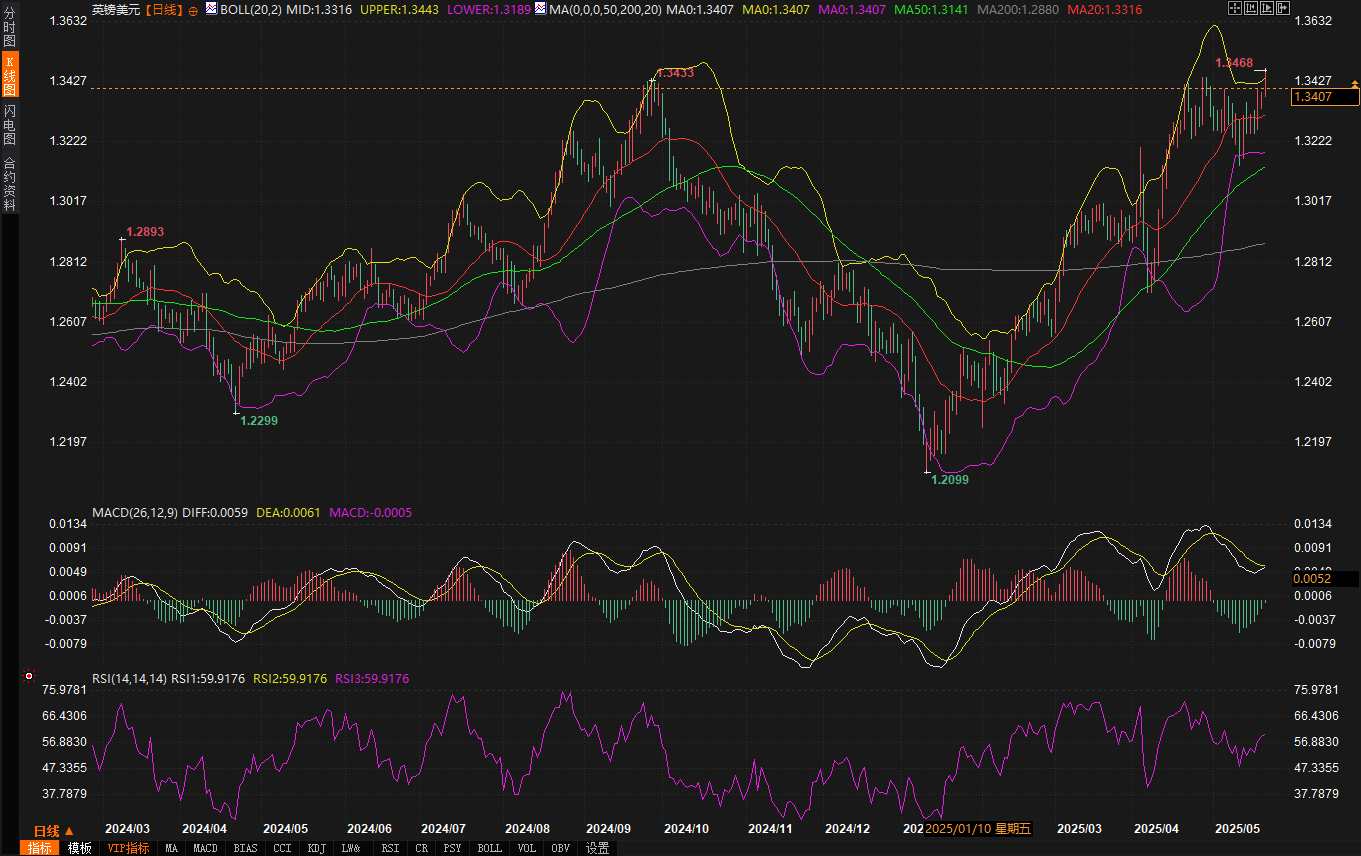Image resolution: width=1361 pixels, height=856 pixels.
Task: Click the 1.2299 low annotation
Action: coord(259,421)
